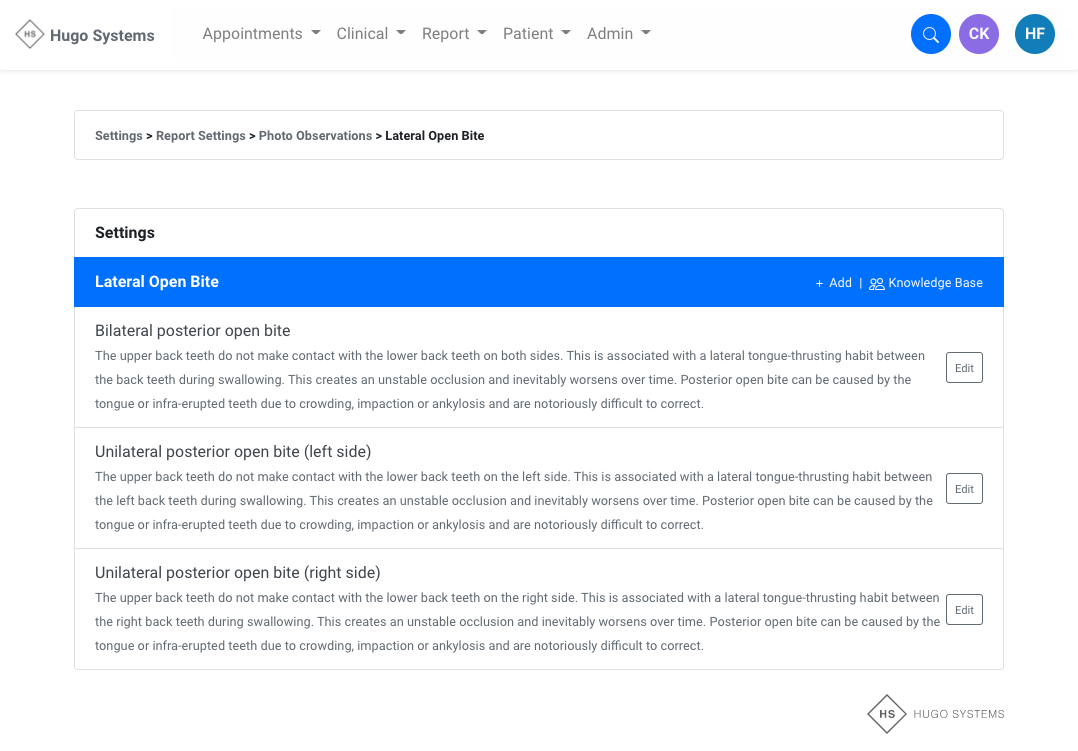Viewport: 1078px width, 751px height.
Task: Open the HF profile avatar
Action: pos(1034,34)
